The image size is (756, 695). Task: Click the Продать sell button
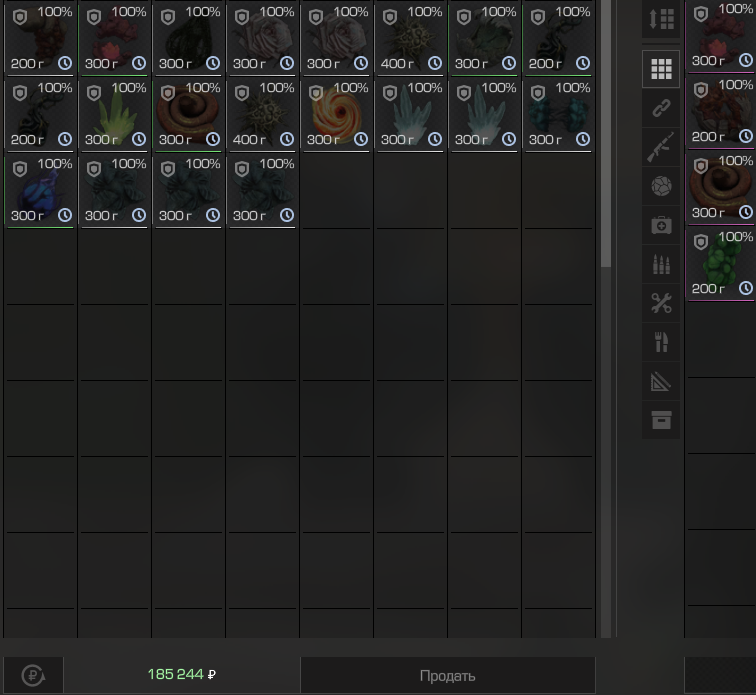pyautogui.click(x=448, y=675)
